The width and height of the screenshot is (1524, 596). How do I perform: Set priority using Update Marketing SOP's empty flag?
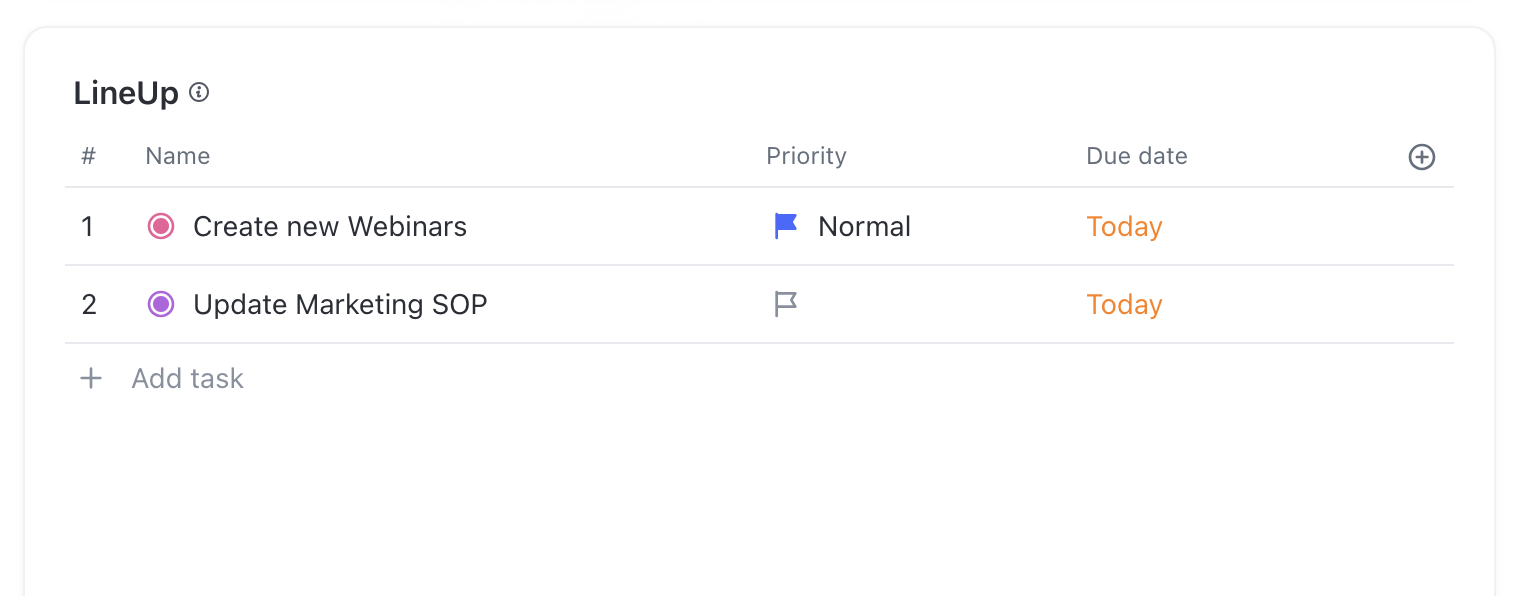point(786,304)
